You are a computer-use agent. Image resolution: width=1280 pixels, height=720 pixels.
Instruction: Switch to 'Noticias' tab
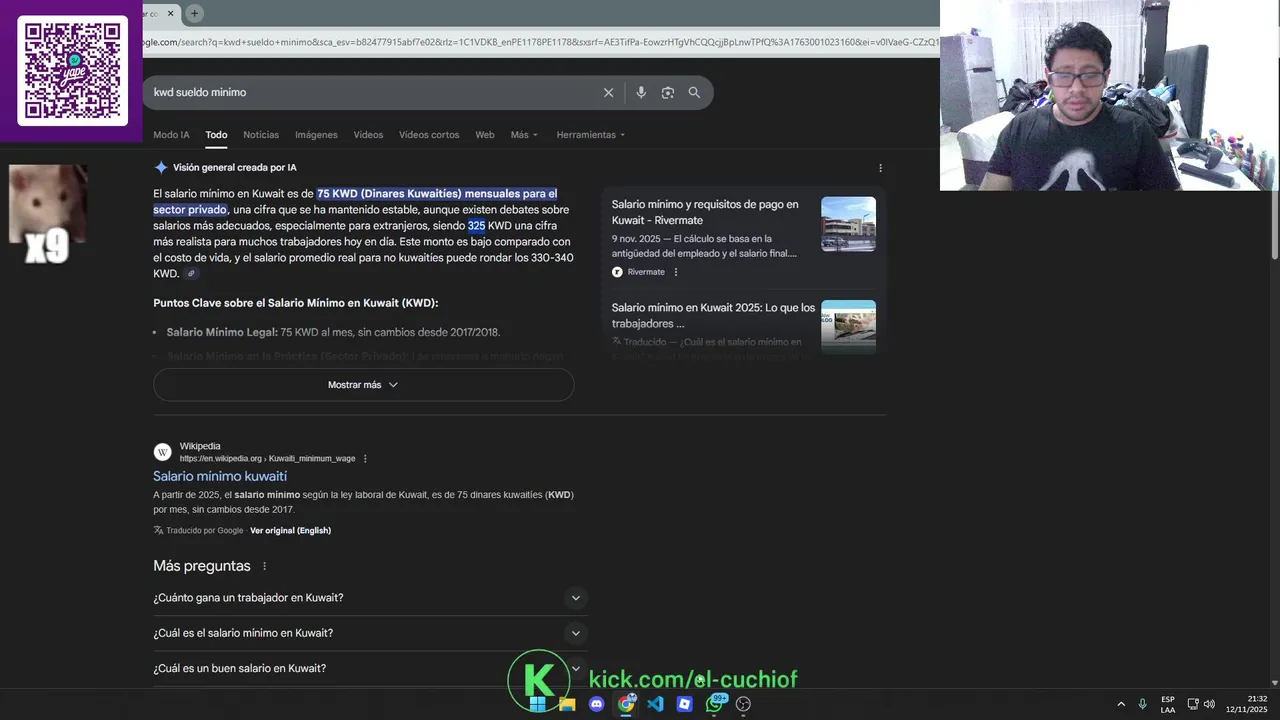pyautogui.click(x=261, y=135)
